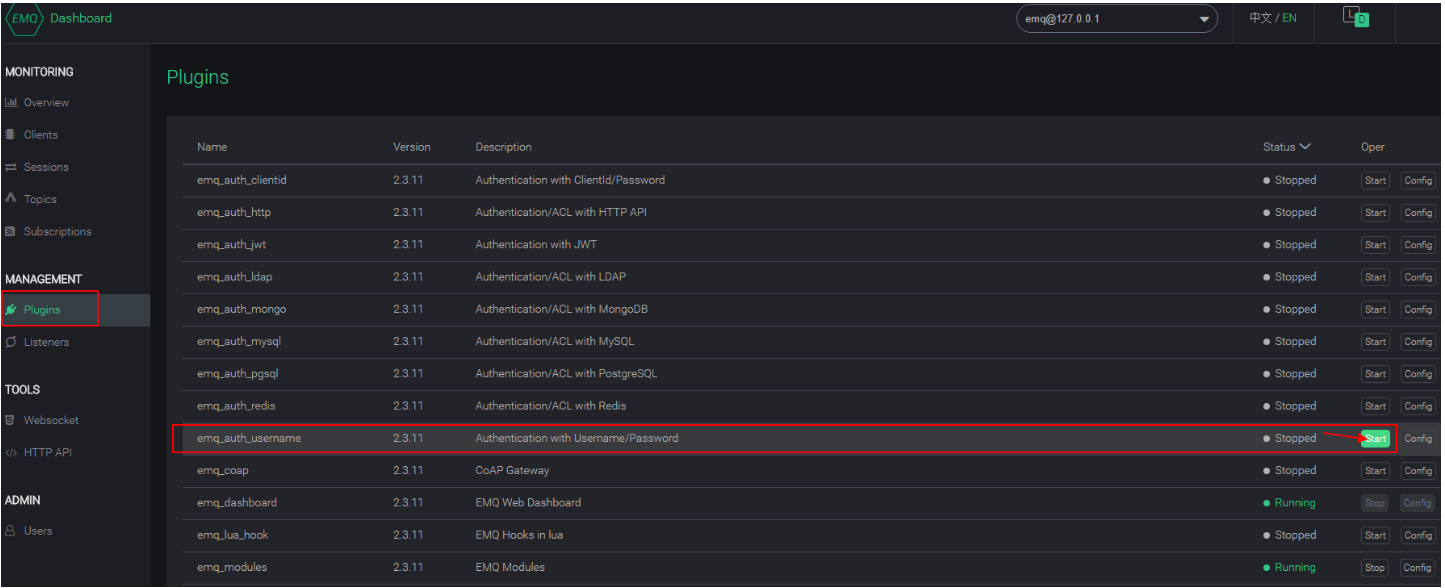Click the Version column header

(412, 147)
